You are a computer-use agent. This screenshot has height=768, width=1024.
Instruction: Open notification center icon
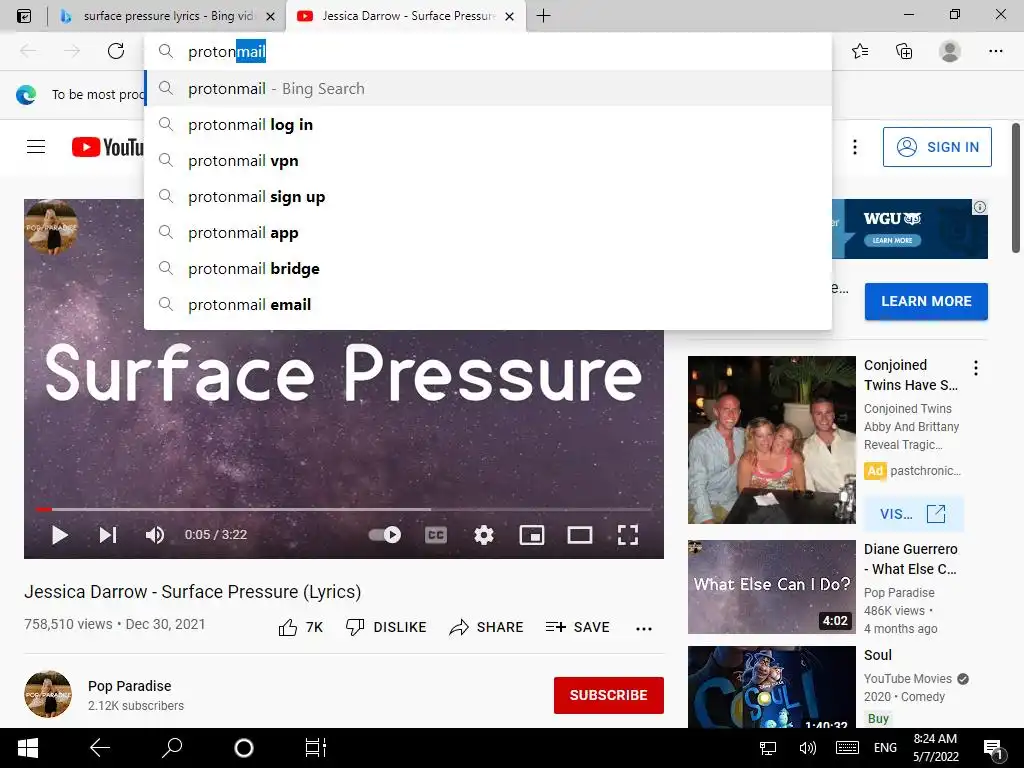pos(993,749)
